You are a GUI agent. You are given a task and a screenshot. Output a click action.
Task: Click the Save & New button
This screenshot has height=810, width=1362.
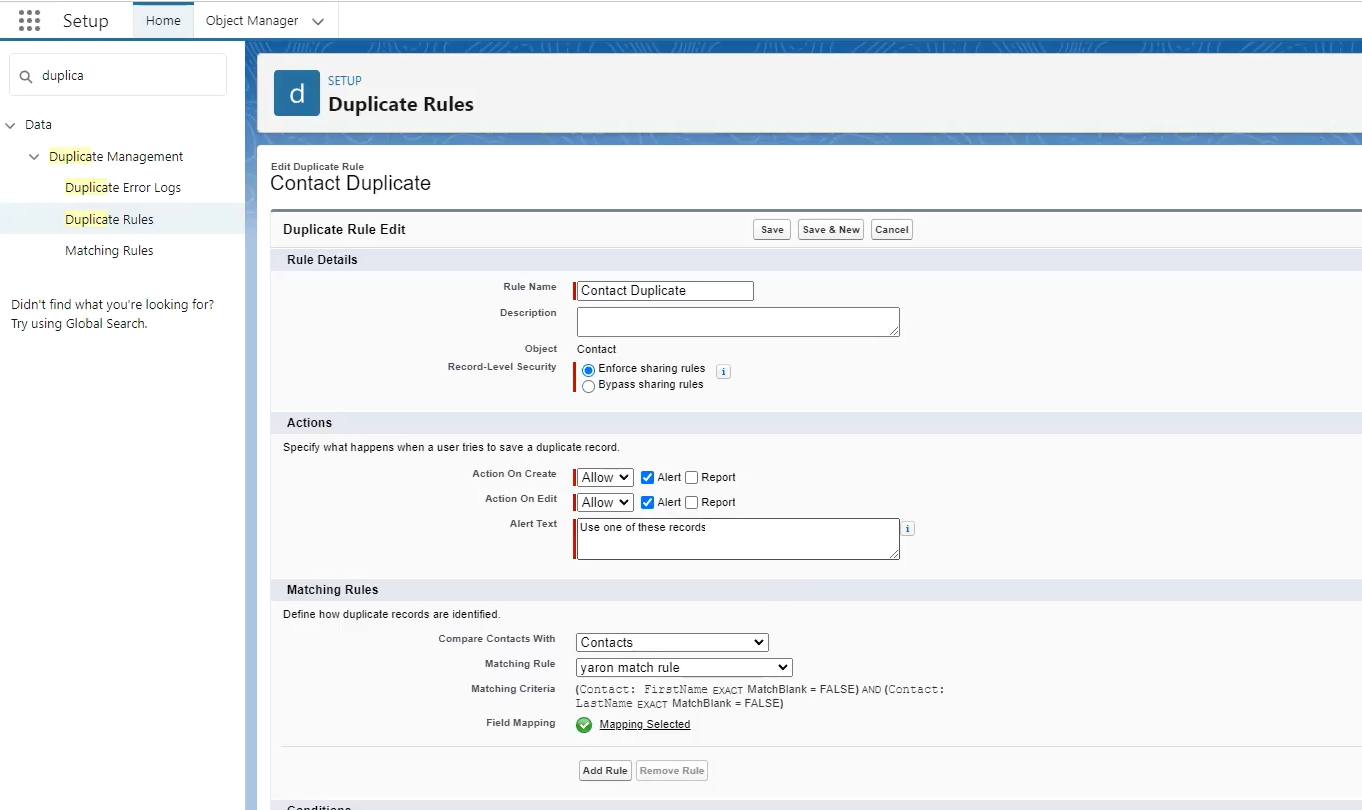[831, 229]
